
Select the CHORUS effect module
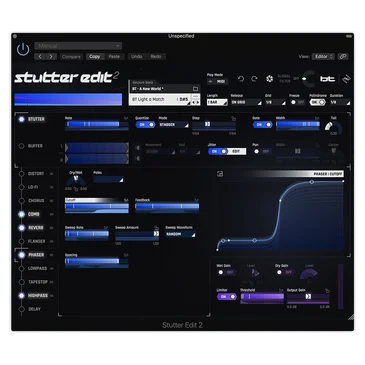coord(36,201)
